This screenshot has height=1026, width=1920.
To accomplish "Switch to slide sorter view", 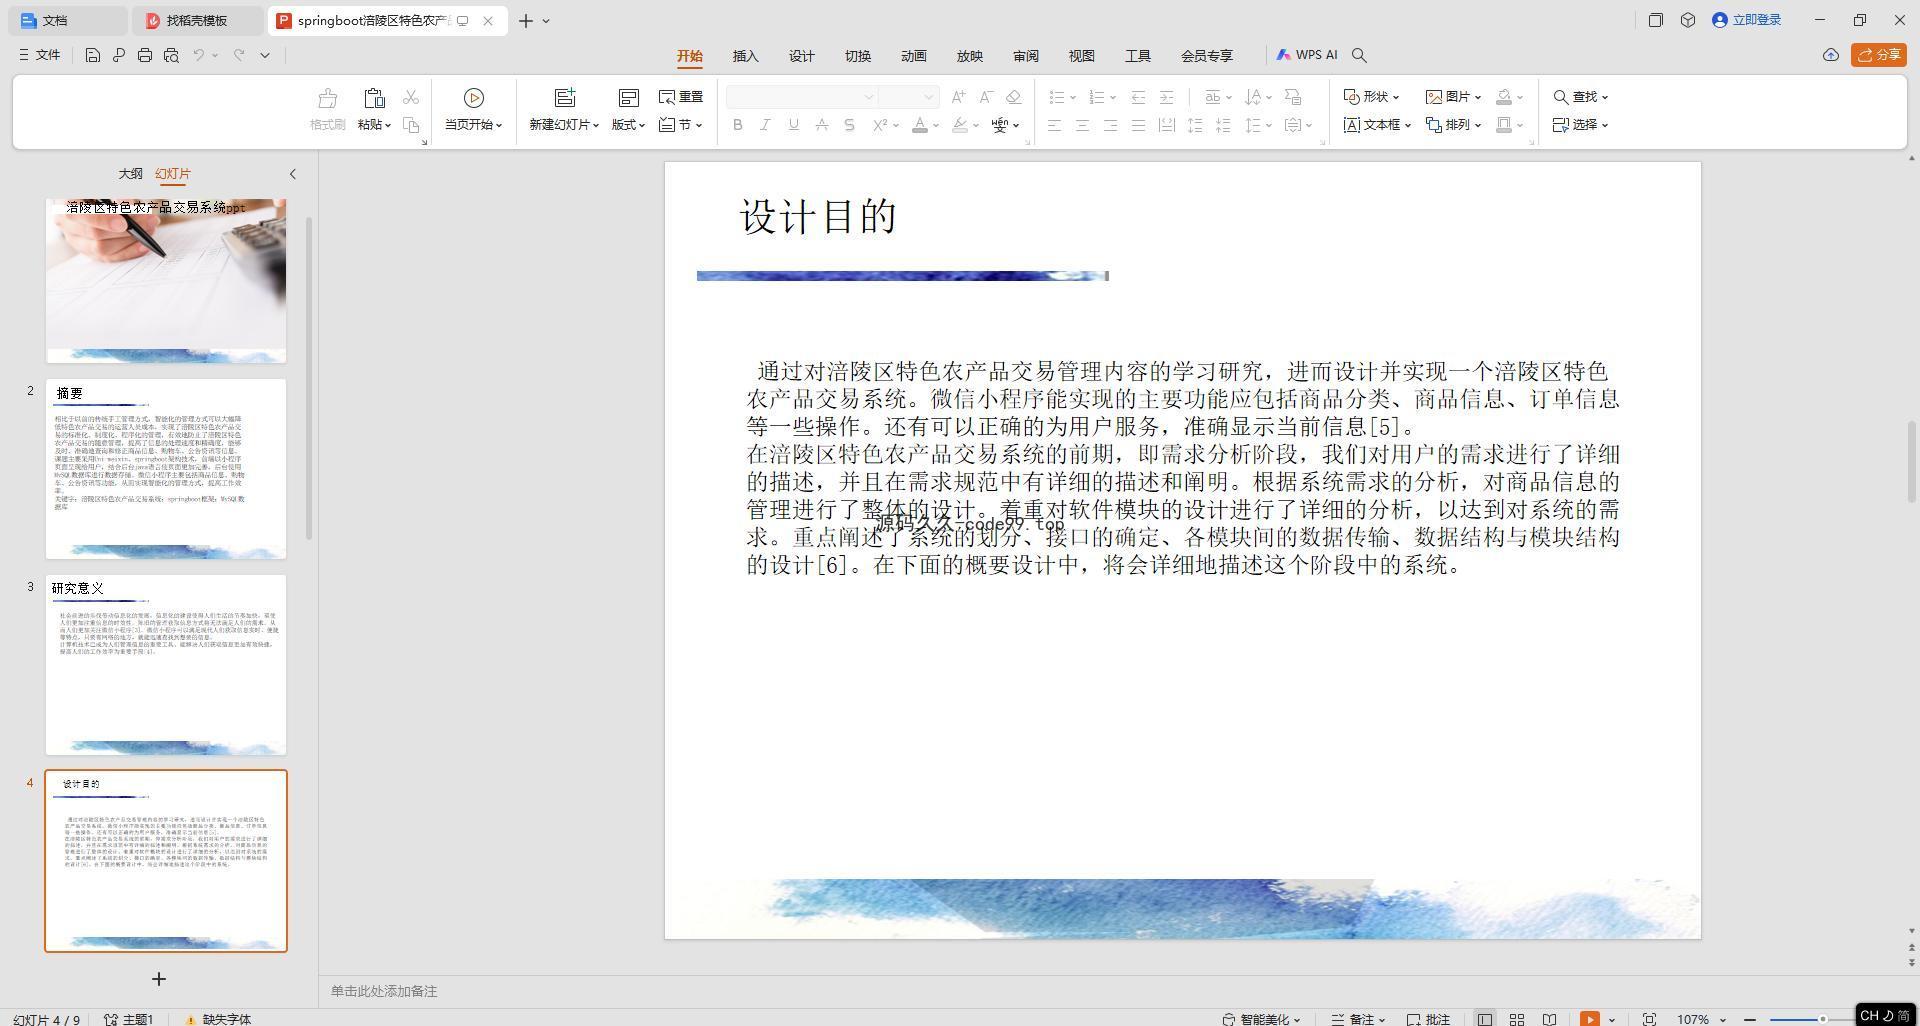I will click(x=1517, y=1019).
